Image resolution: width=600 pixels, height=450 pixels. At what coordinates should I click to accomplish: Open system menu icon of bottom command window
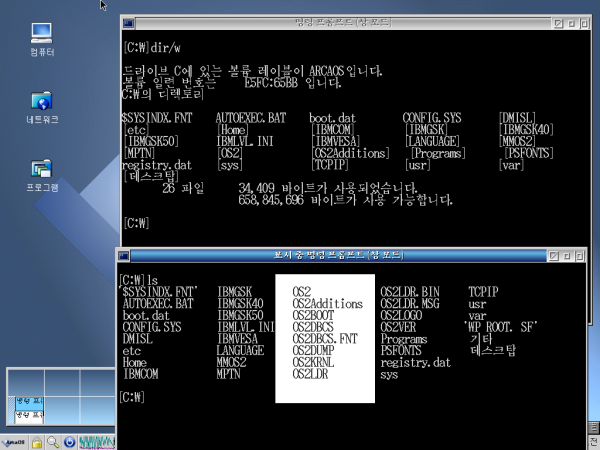click(x=122, y=256)
